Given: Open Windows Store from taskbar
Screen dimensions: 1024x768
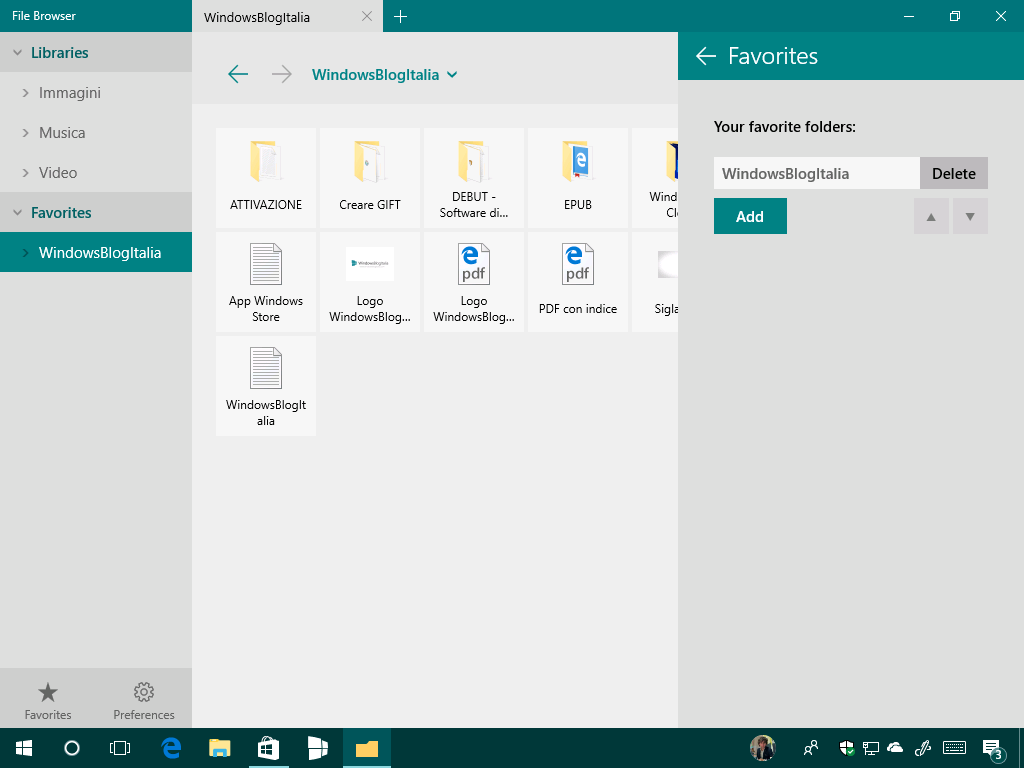Looking at the screenshot, I should point(268,748).
